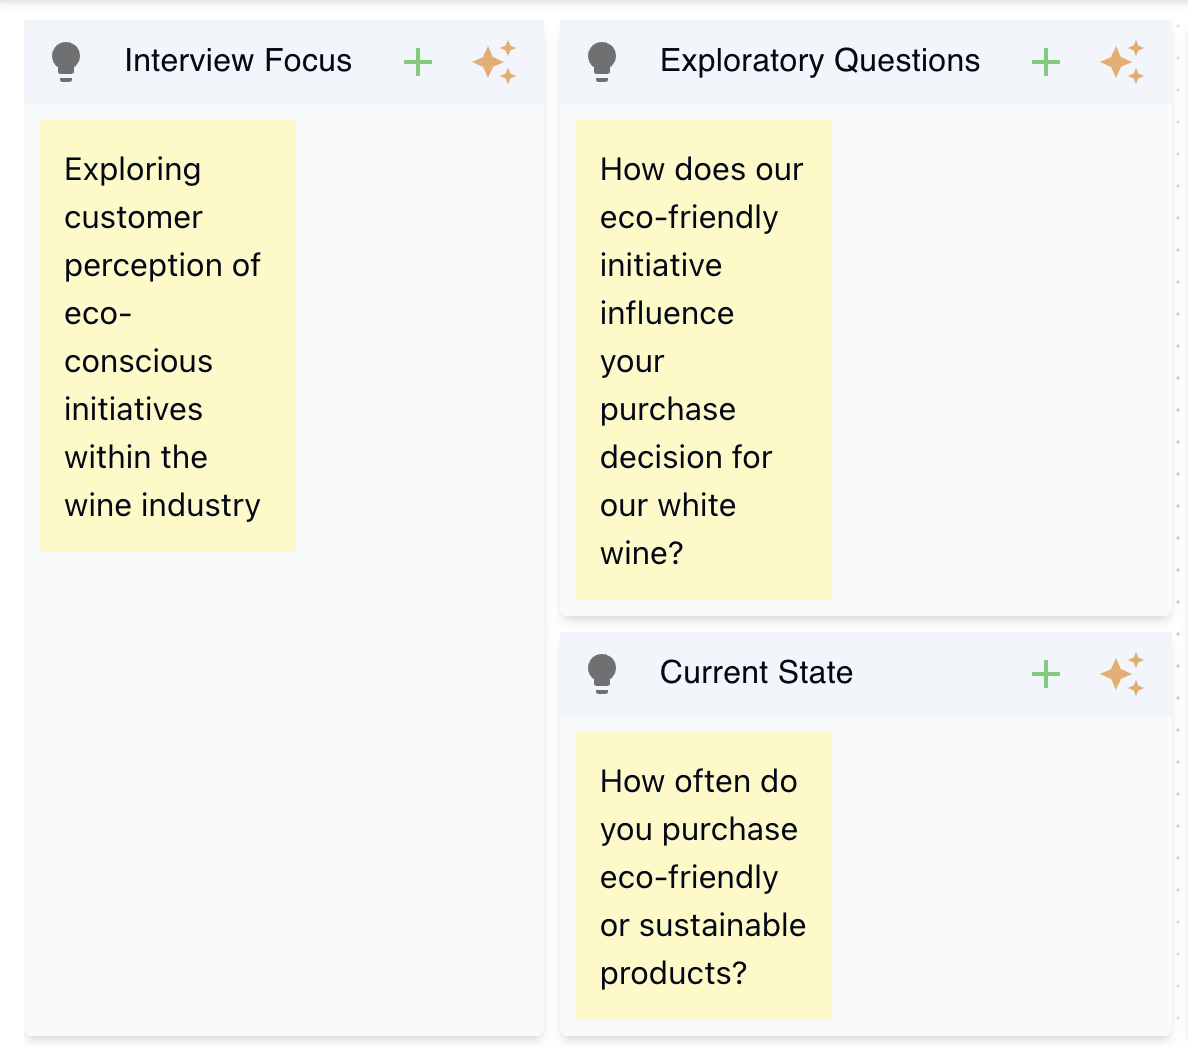Click the lightbulb icon on Interview Focus column
Screen dimensions: 1188x1046
[66, 60]
